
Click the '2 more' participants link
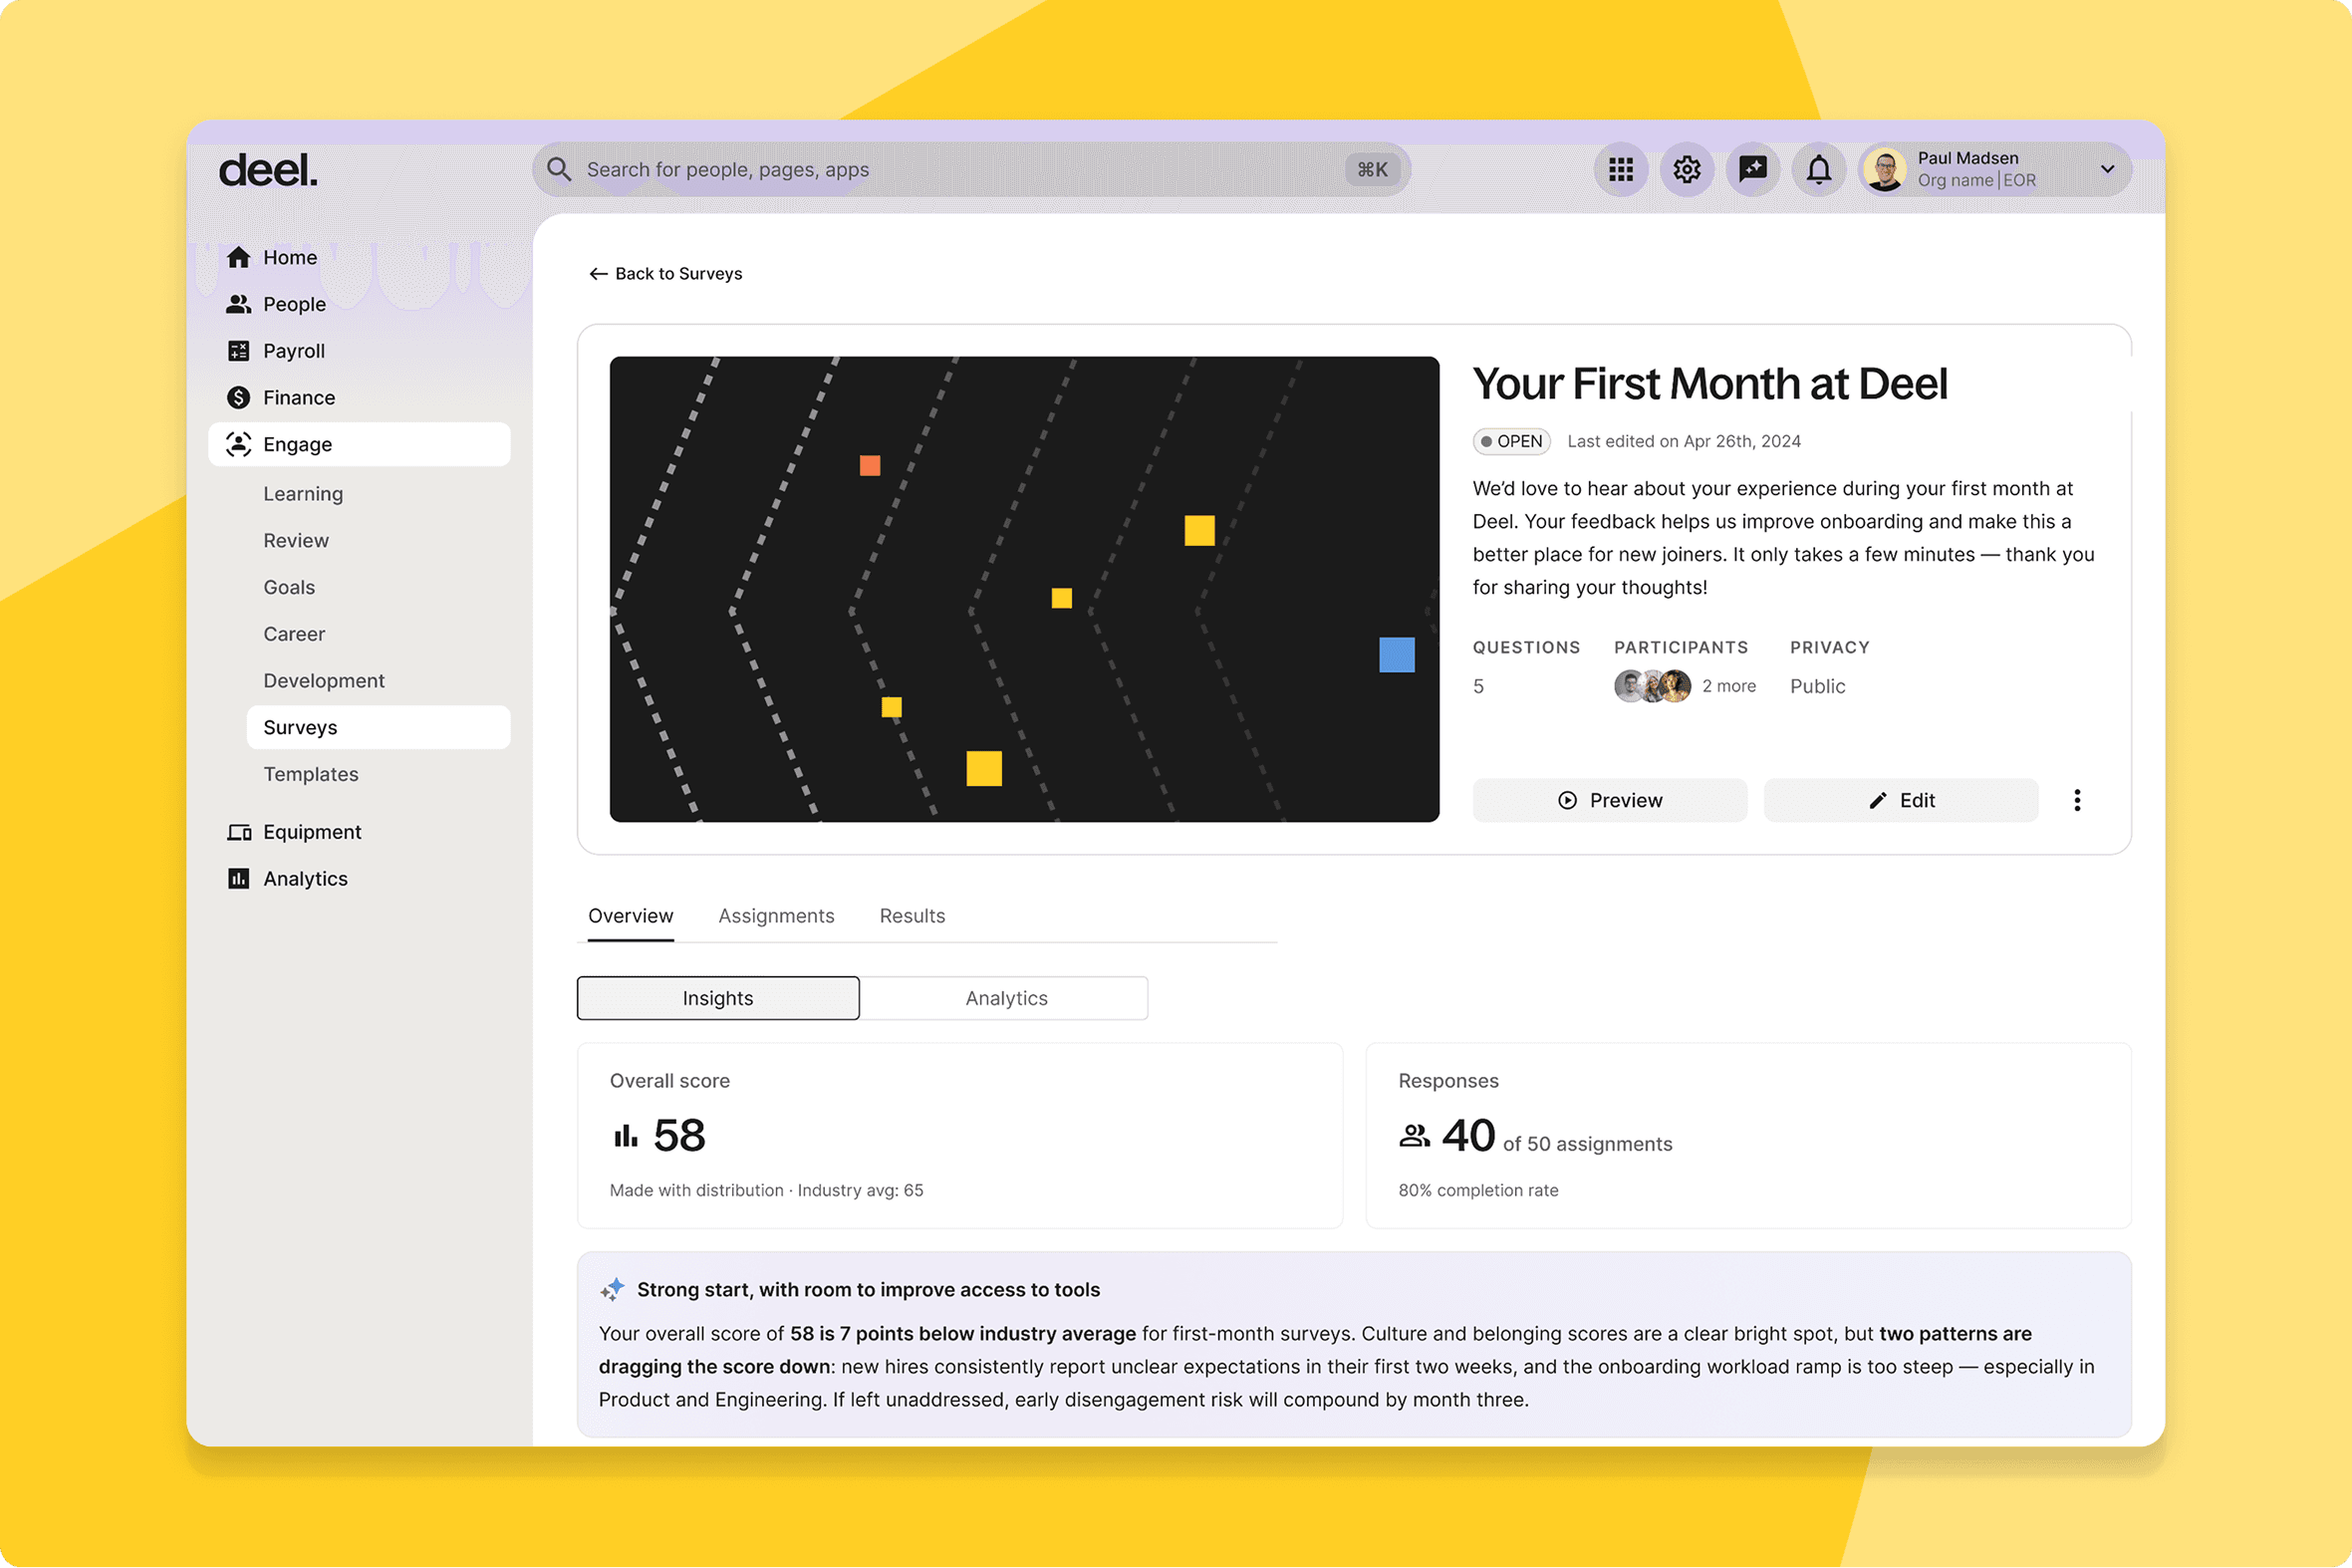1729,686
